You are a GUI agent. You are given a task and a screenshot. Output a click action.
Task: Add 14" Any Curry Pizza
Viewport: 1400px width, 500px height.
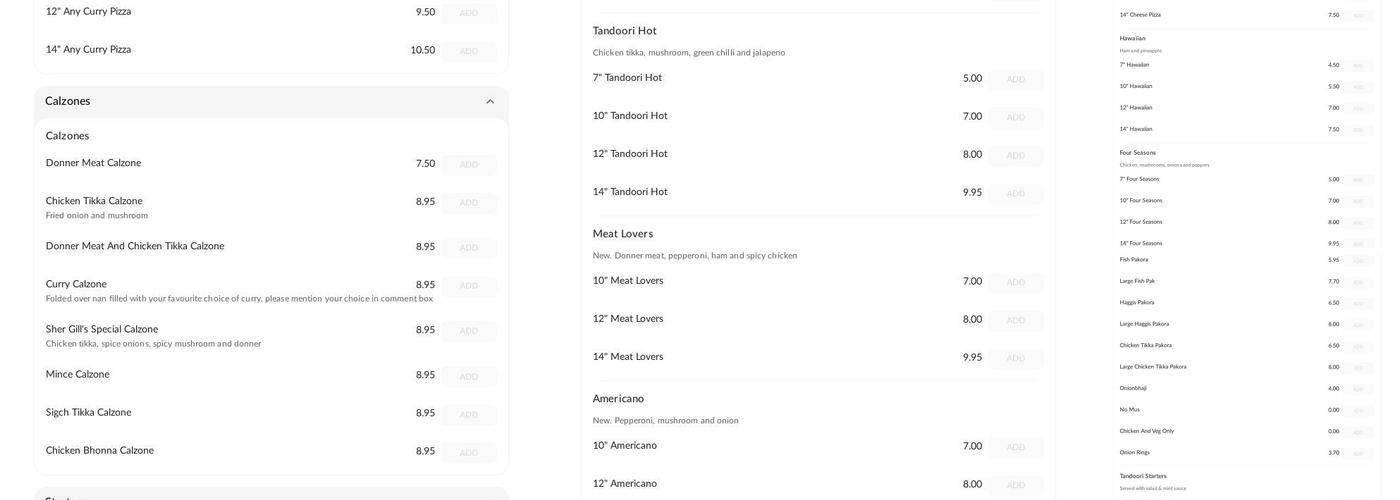pyautogui.click(x=468, y=51)
